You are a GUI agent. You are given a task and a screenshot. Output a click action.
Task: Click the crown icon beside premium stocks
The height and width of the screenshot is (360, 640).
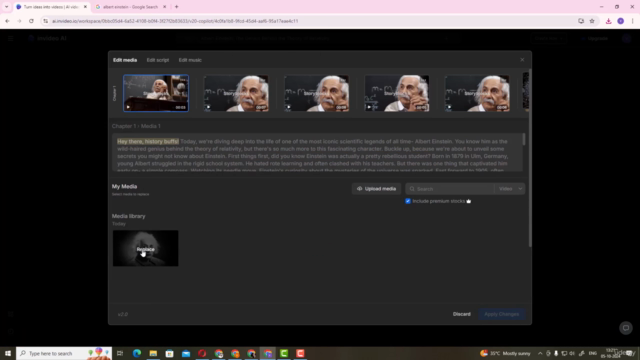click(x=469, y=201)
